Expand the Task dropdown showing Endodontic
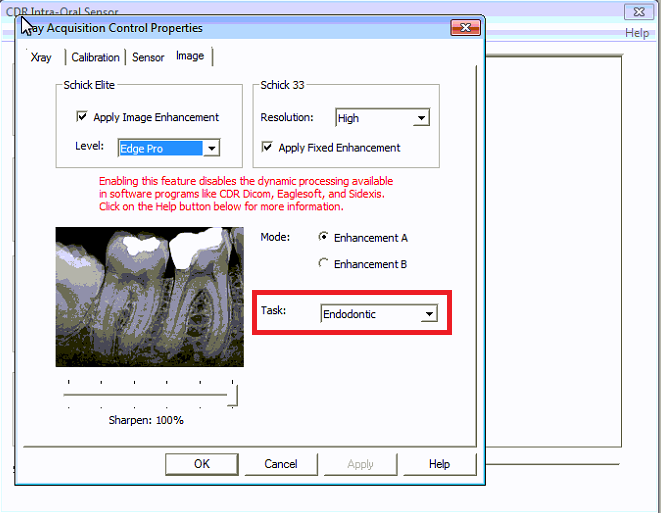 click(428, 314)
